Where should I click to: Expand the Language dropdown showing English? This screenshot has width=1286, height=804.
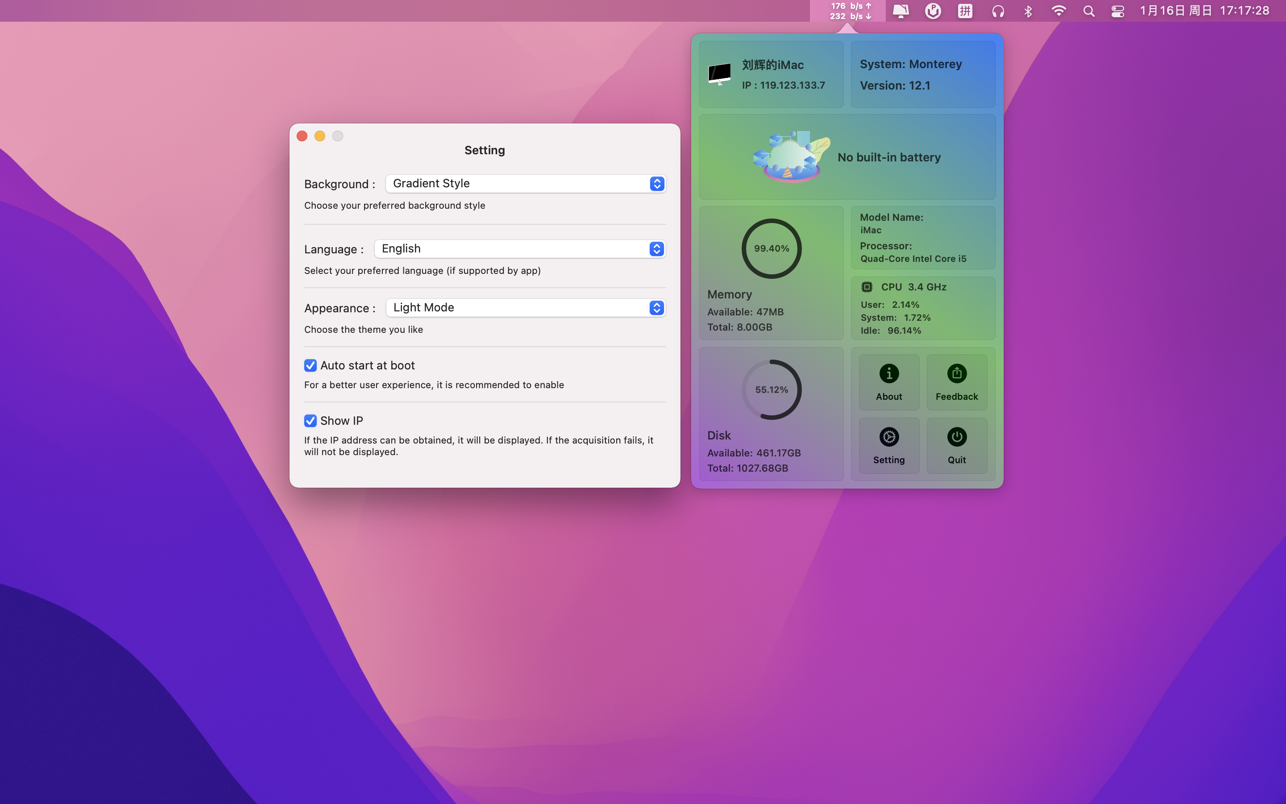(519, 249)
